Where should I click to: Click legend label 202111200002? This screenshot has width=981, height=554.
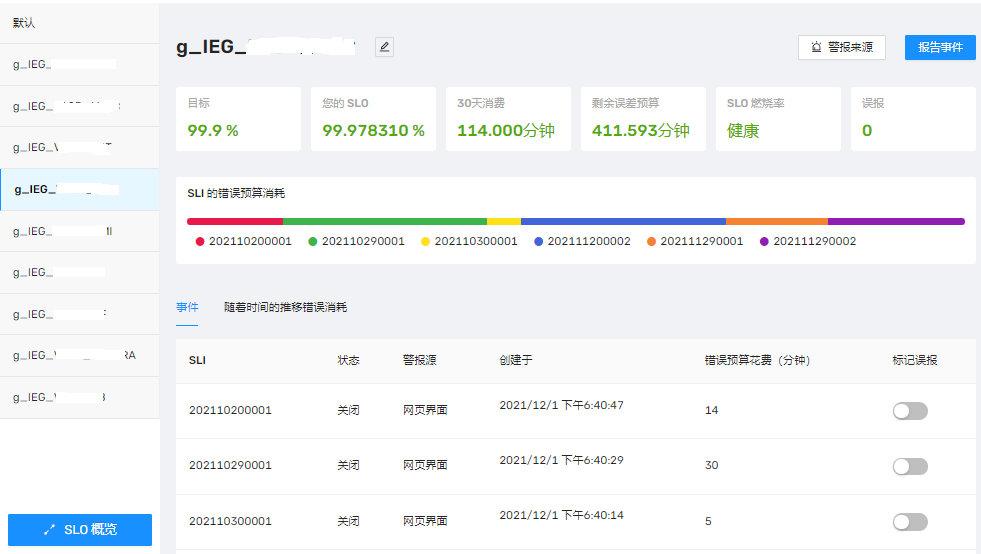pos(589,242)
